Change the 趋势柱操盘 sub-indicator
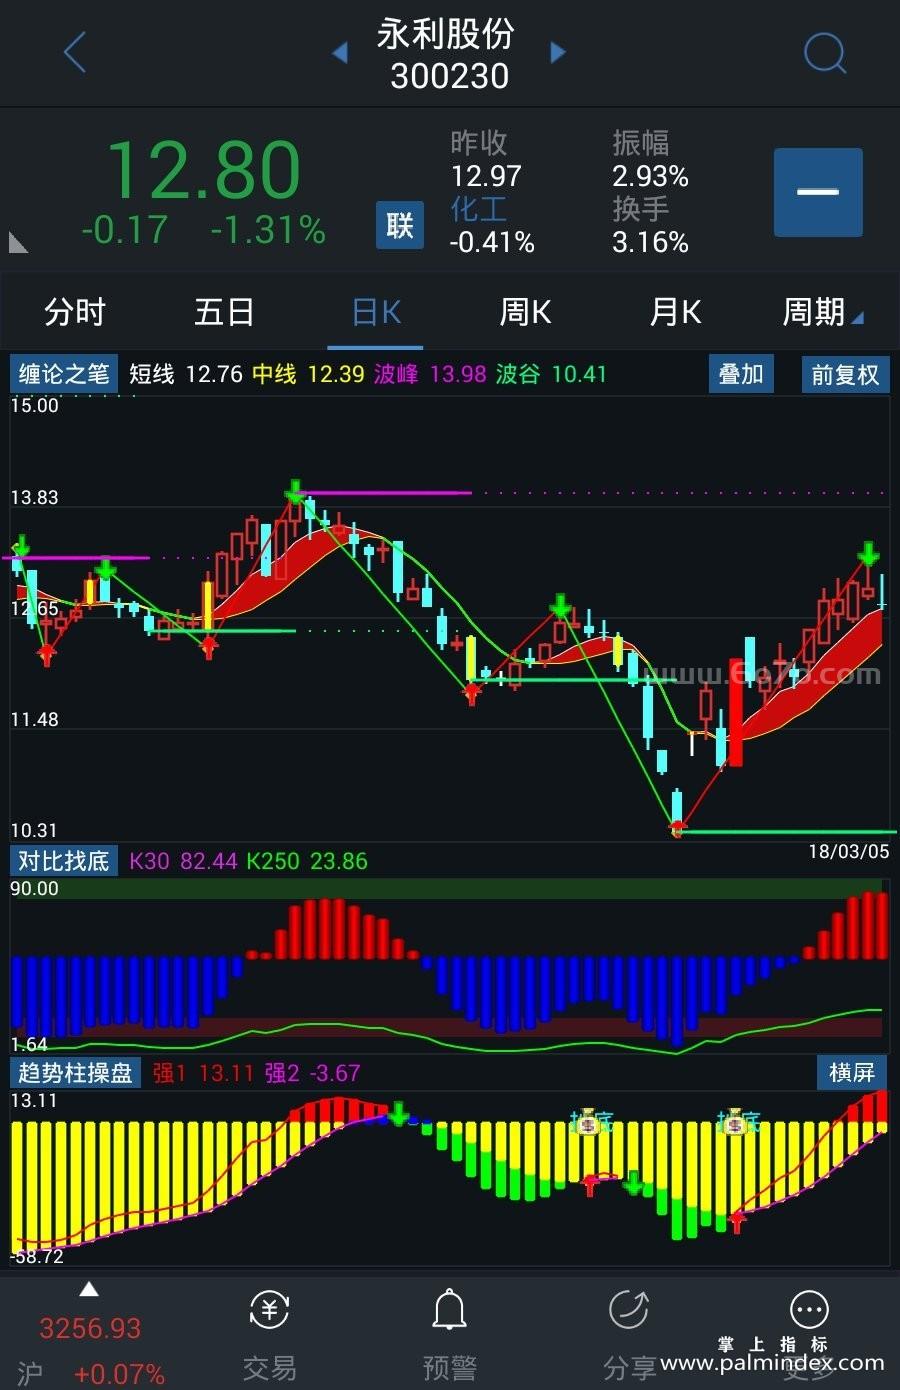 (x=76, y=1073)
